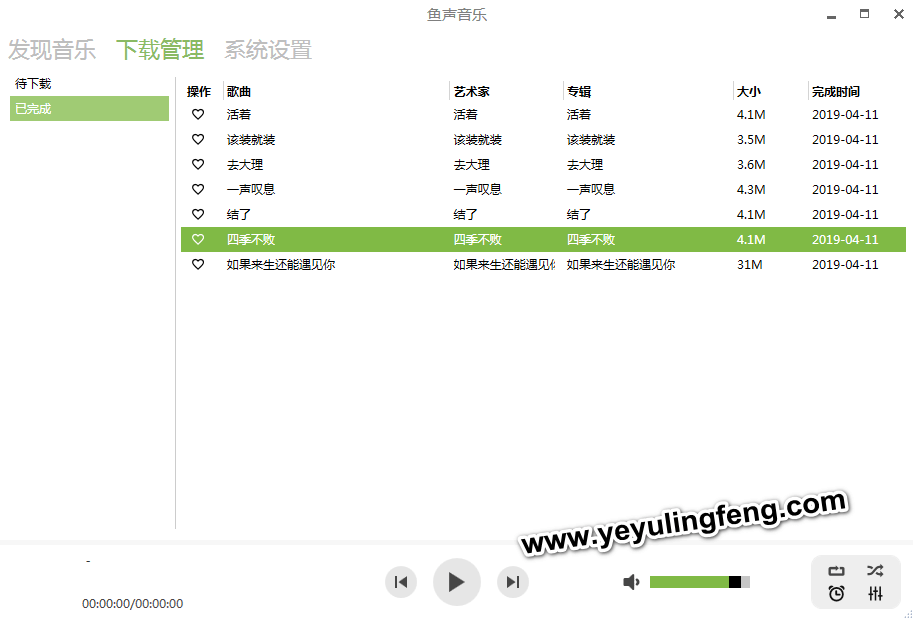Open the equalizer sliders panel

pos(875,594)
